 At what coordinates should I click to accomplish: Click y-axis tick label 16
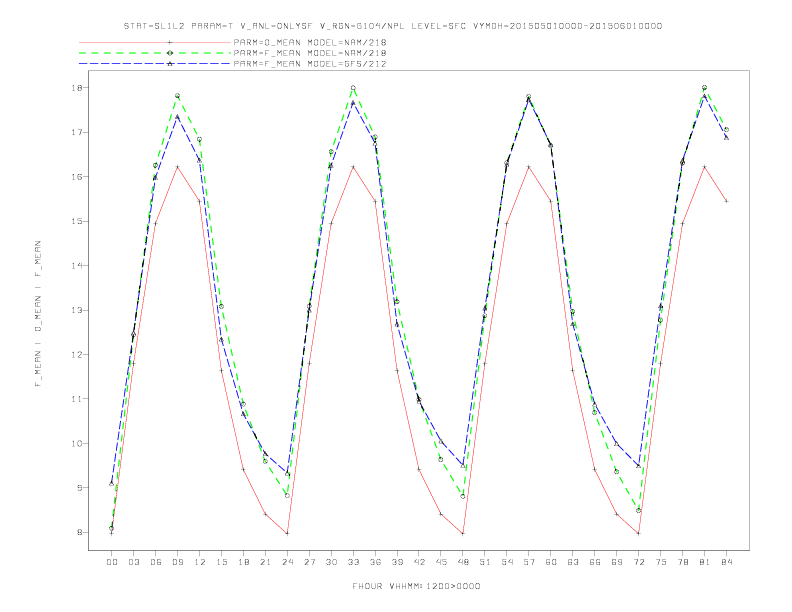click(x=77, y=177)
